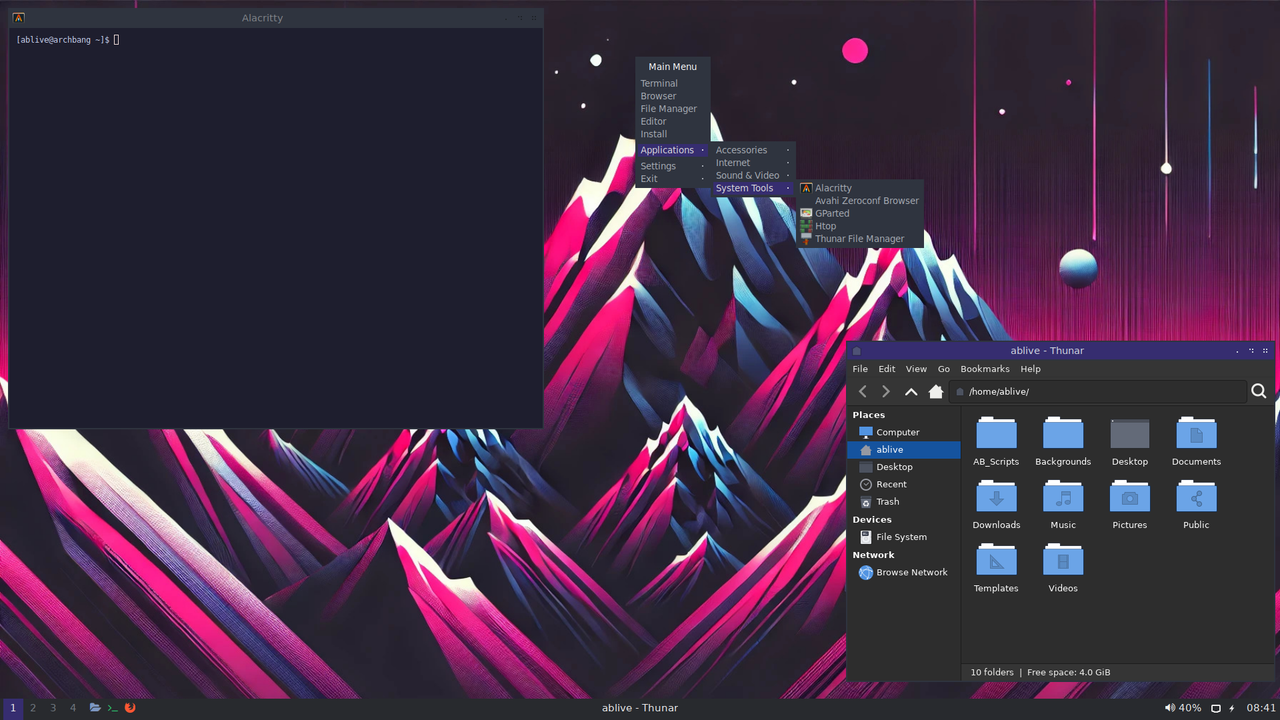Launch GParted from System Tools
This screenshot has width=1280, height=720.
click(860, 213)
